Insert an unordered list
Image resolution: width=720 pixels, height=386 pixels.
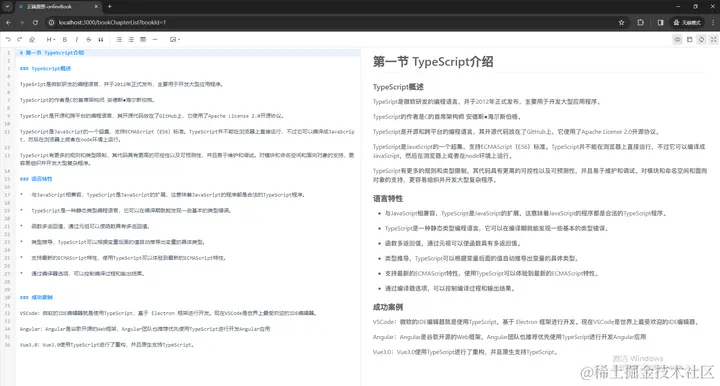(119, 39)
